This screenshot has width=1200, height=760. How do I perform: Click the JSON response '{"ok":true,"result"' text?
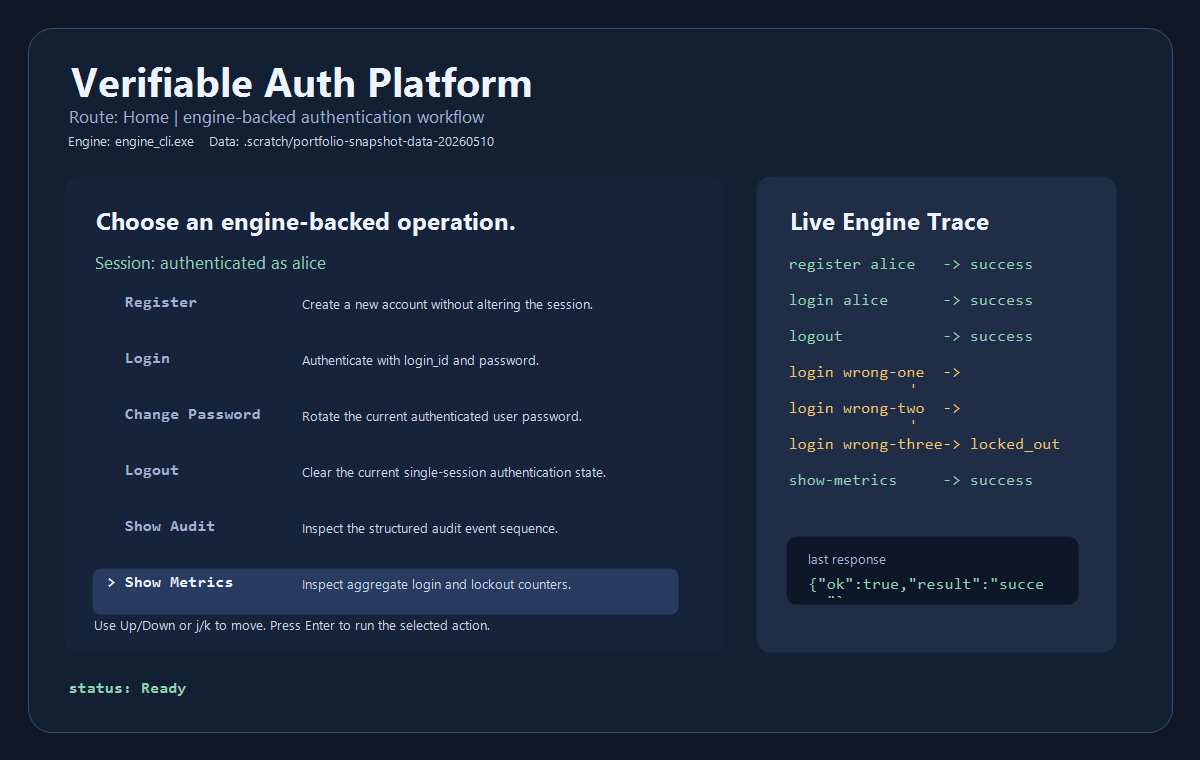pos(925,584)
